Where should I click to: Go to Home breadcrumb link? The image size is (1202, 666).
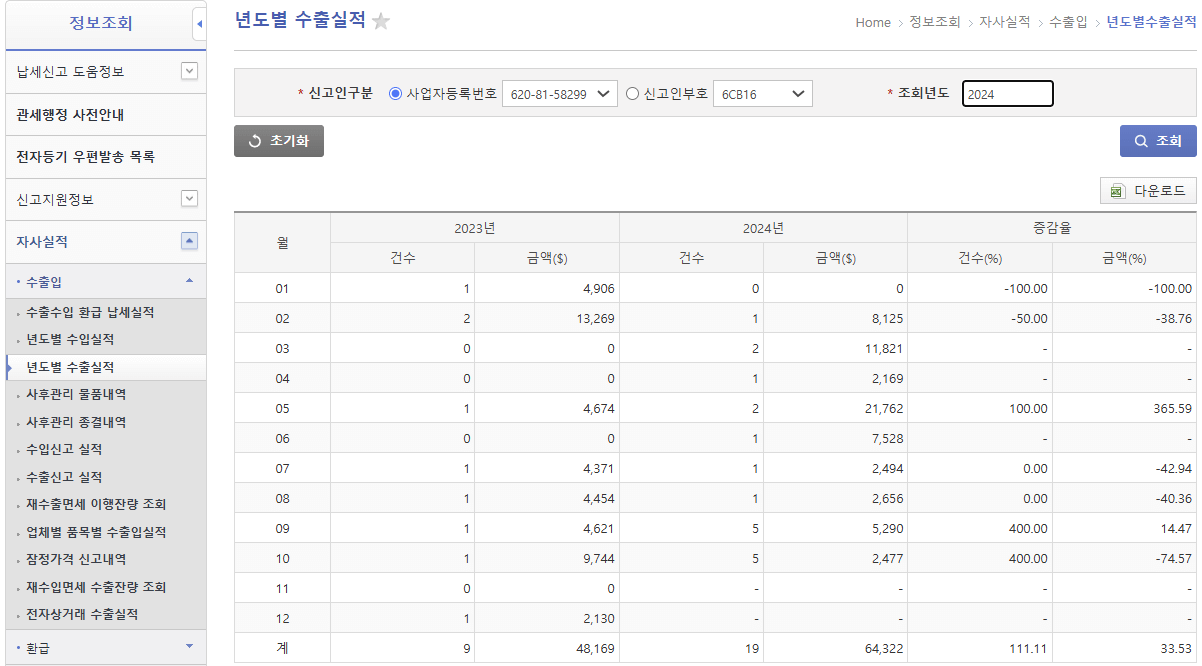click(873, 22)
